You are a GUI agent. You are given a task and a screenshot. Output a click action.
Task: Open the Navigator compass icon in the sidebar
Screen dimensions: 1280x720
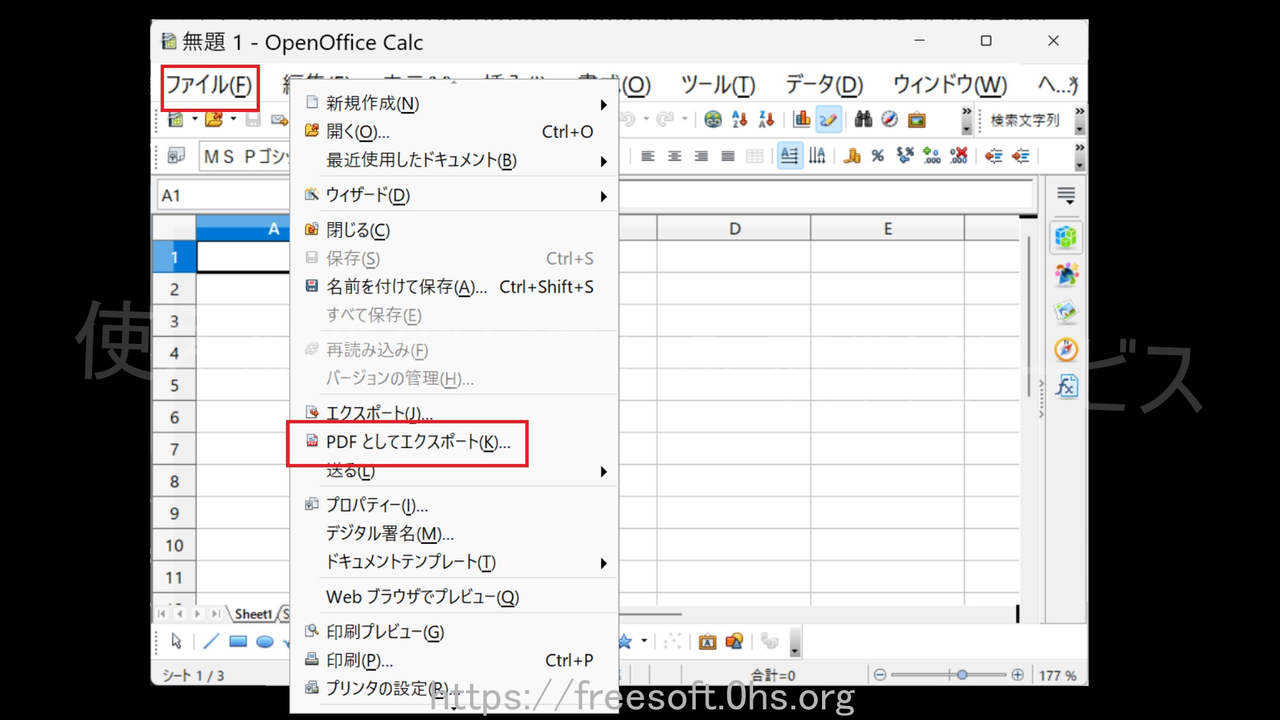[1065, 350]
